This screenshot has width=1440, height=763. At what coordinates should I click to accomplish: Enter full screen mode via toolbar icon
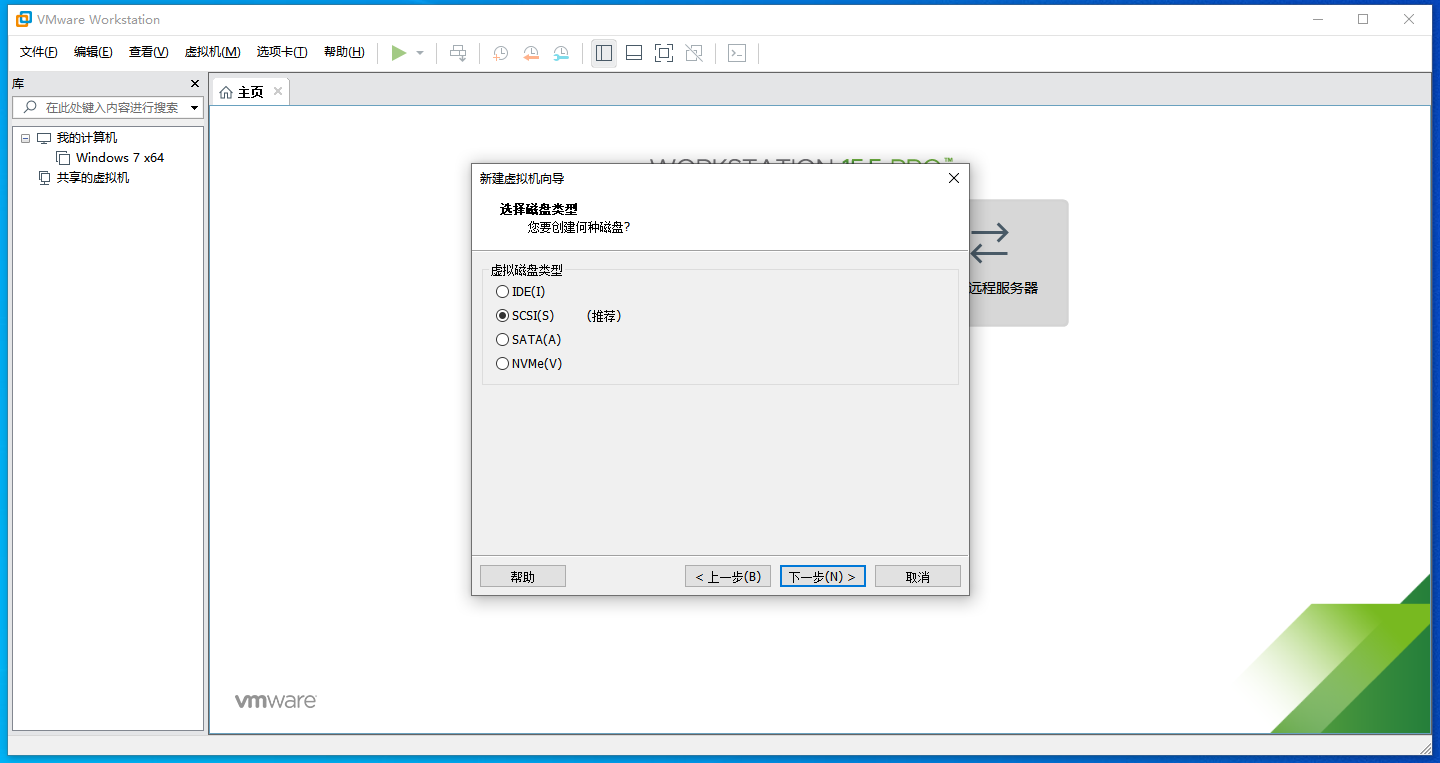(x=664, y=53)
